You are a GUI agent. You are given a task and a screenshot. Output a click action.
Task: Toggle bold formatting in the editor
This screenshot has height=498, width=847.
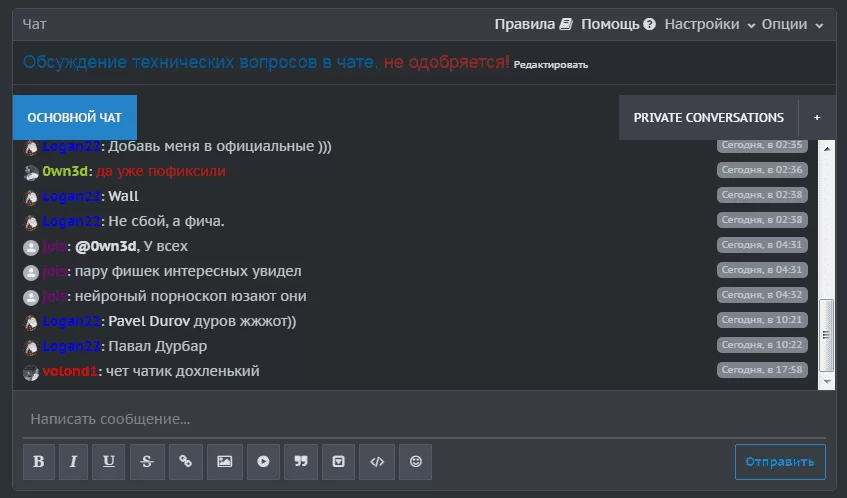click(x=38, y=462)
